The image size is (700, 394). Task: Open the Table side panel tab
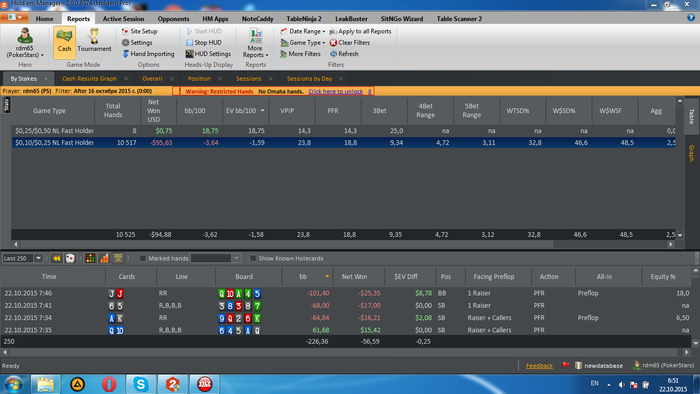tap(692, 117)
